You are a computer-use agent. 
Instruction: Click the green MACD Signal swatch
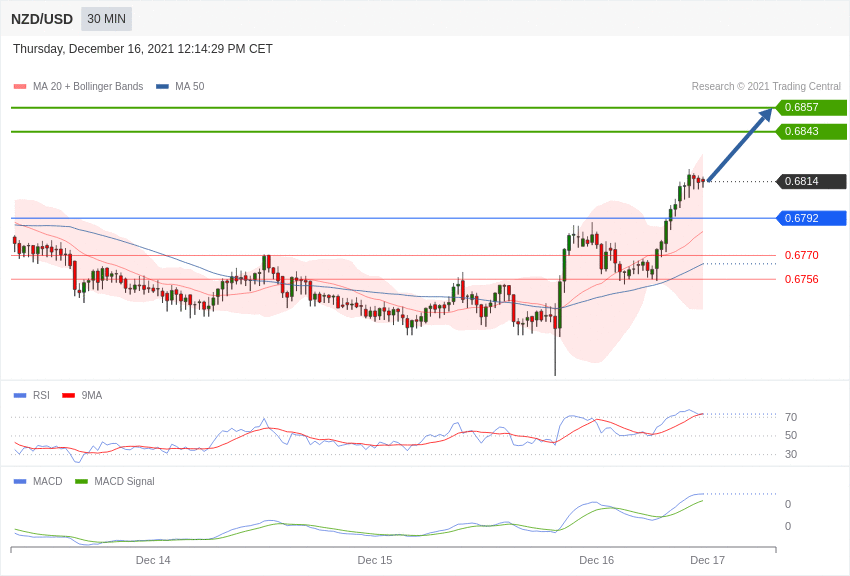tap(81, 481)
